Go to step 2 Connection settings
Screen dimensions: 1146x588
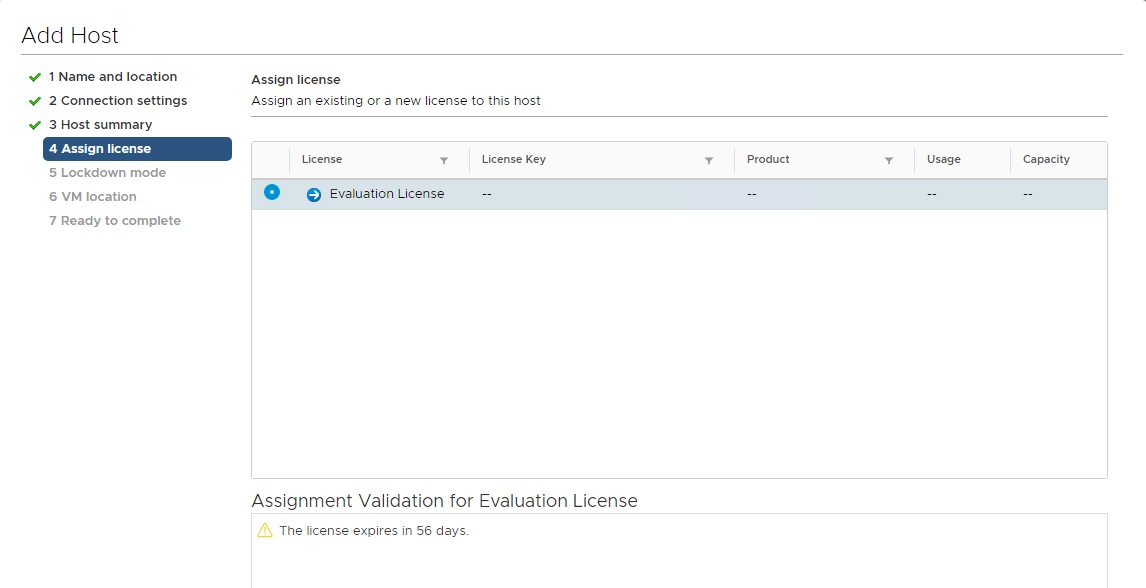click(x=118, y=101)
